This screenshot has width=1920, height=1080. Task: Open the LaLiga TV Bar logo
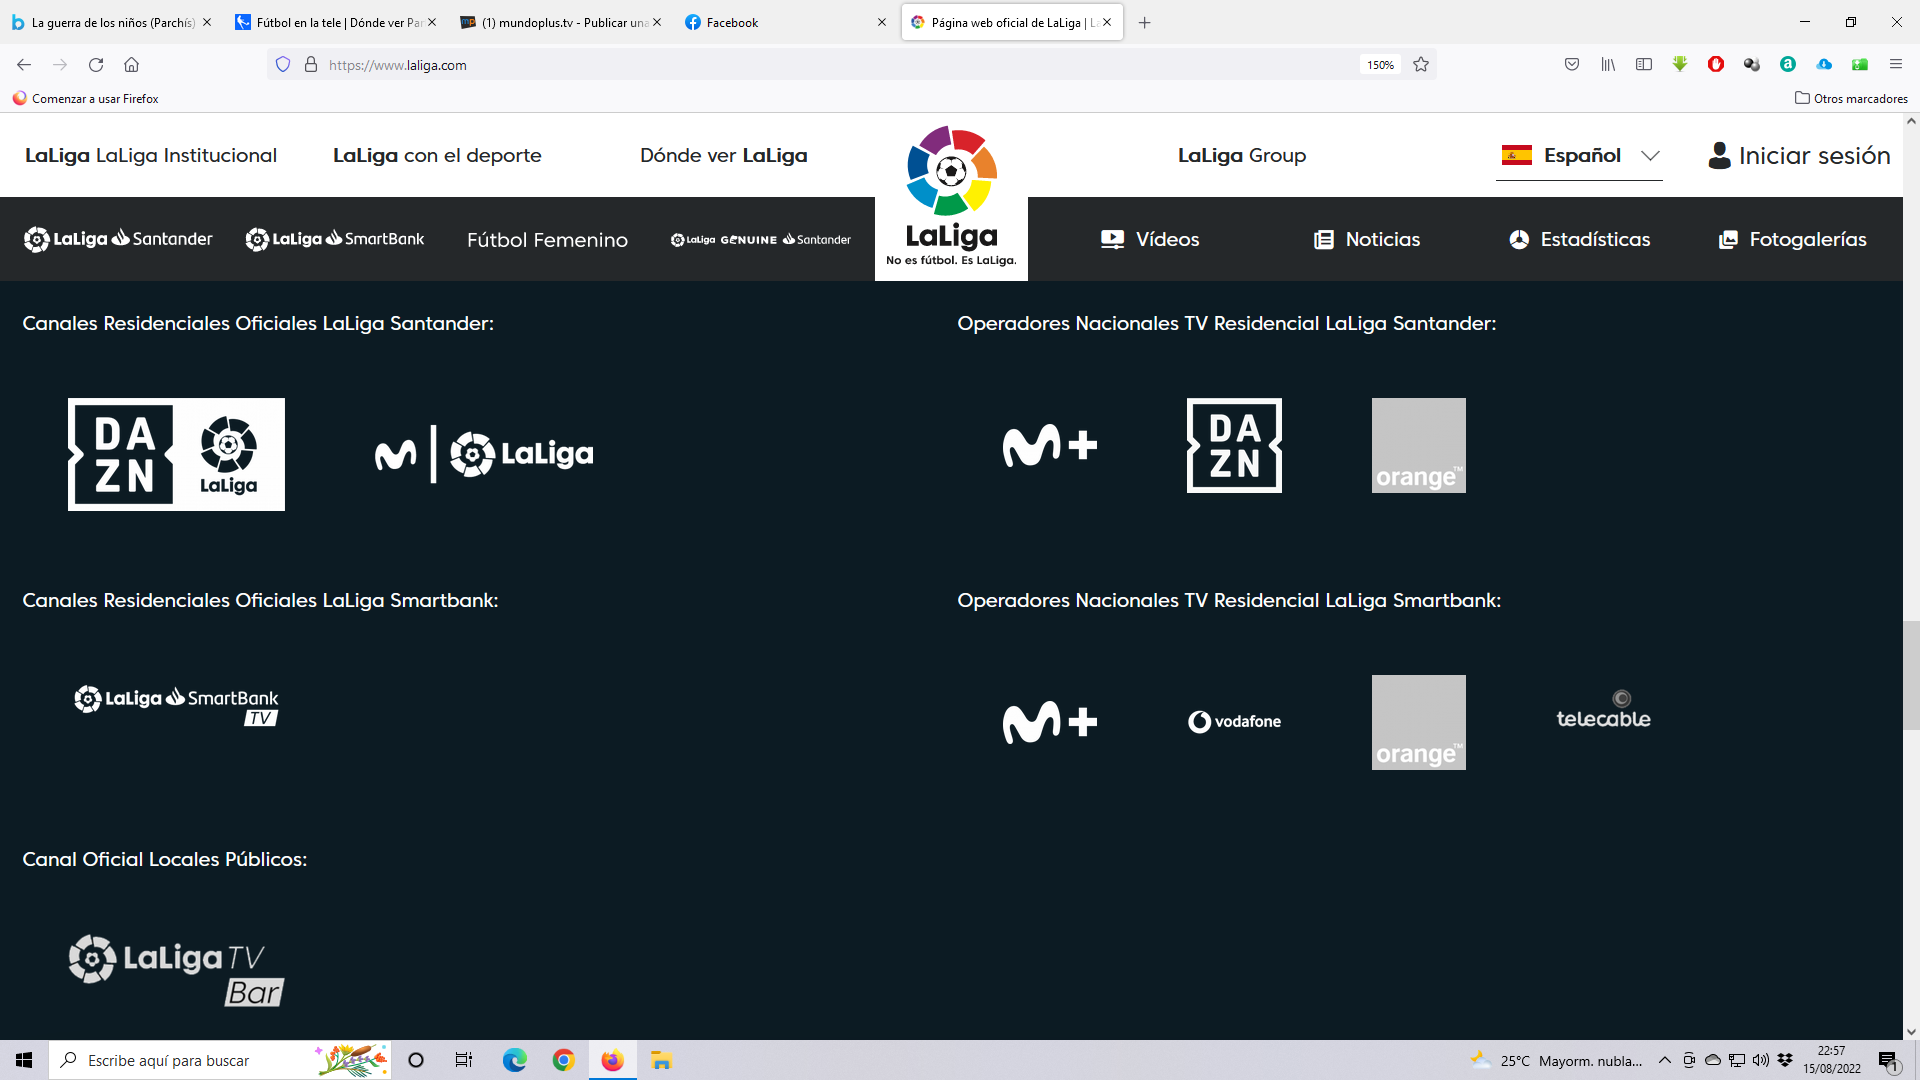176,970
